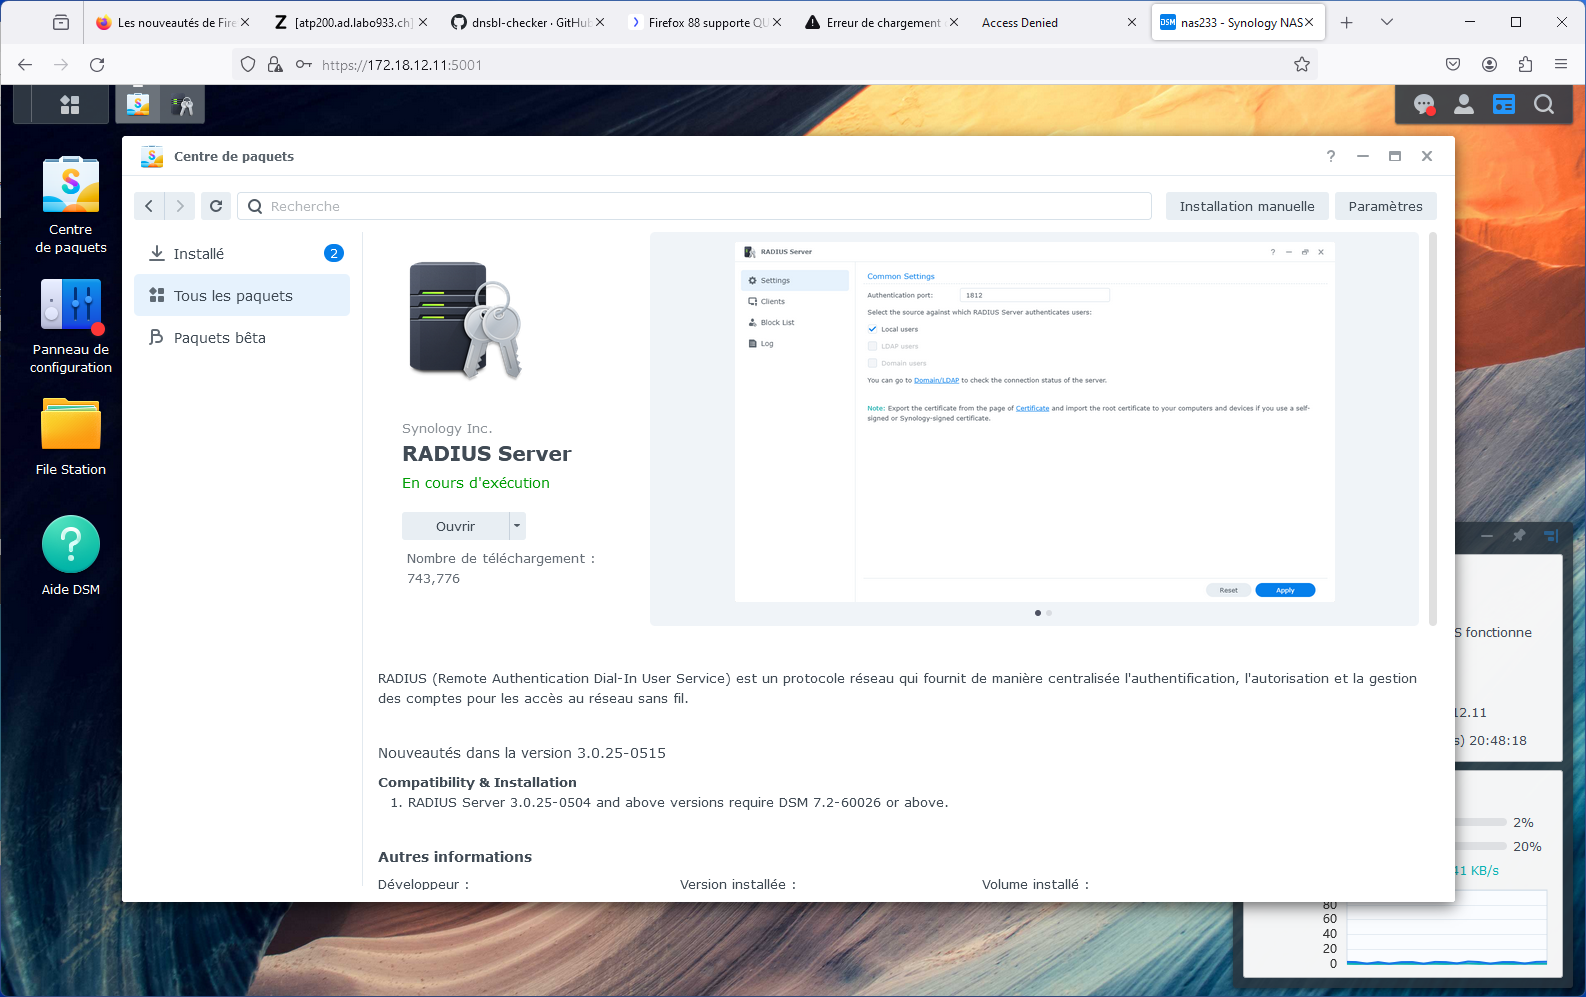Close the Access Denied tab
Viewport: 1586px width, 997px height.
pyautogui.click(x=1132, y=22)
